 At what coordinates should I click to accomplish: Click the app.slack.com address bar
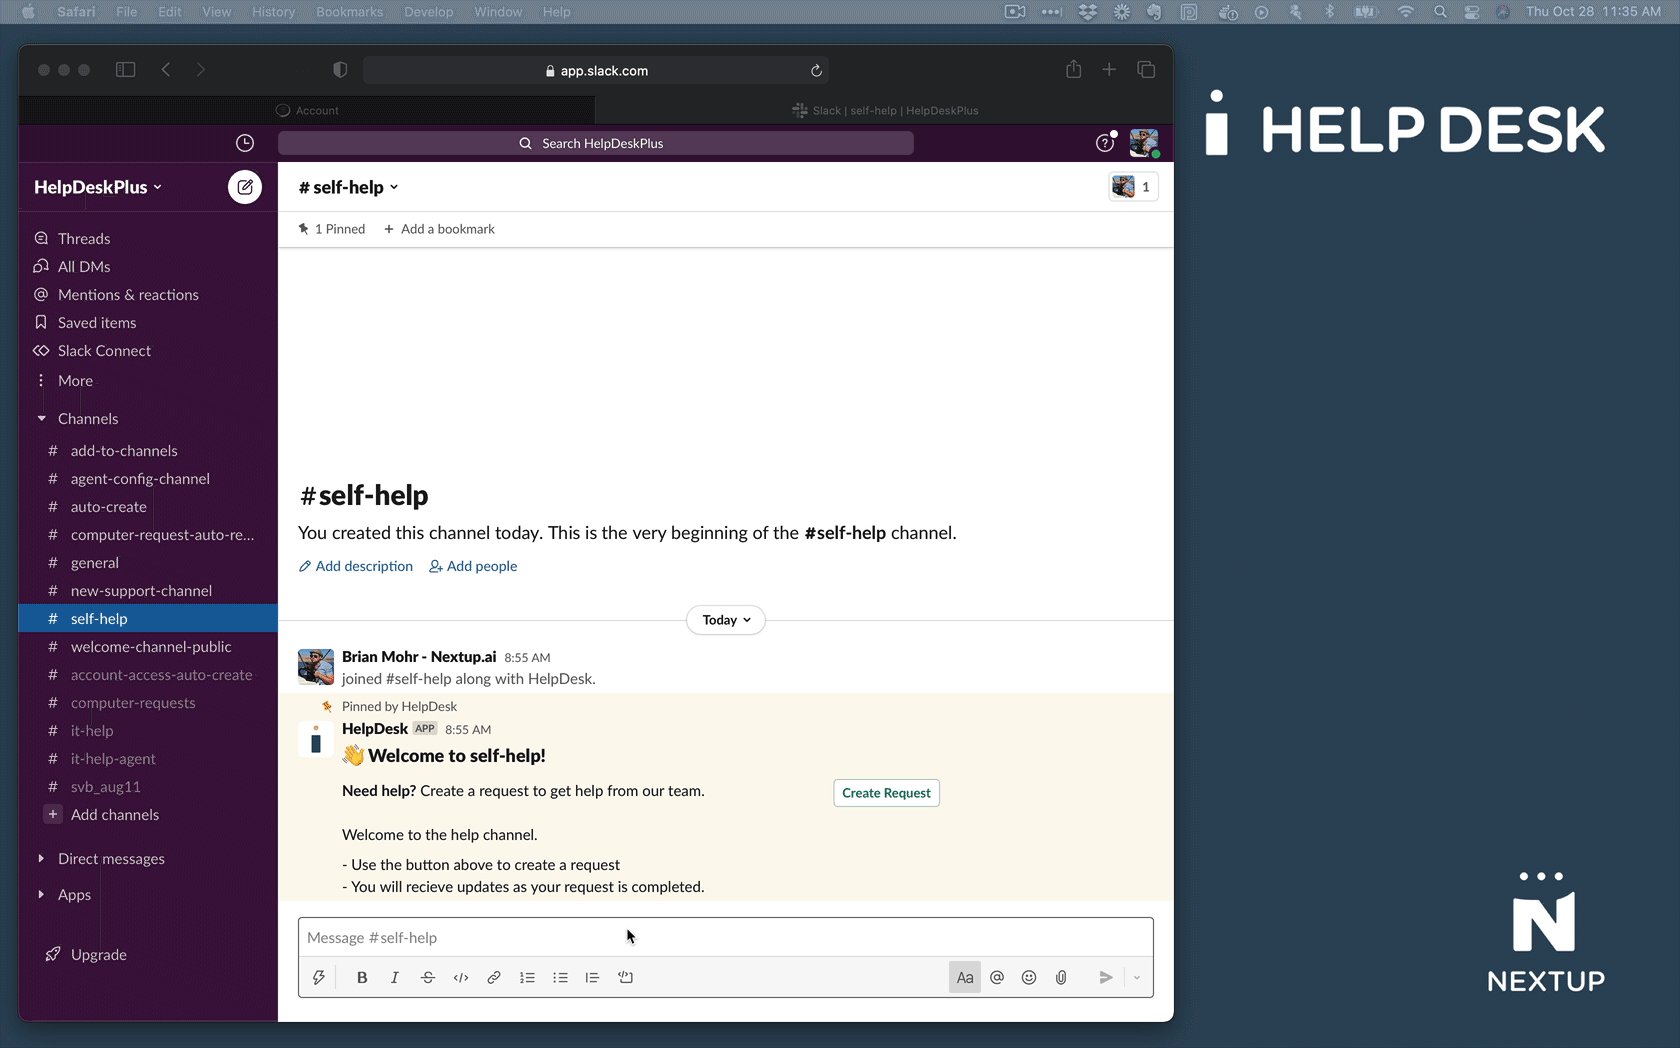click(596, 71)
